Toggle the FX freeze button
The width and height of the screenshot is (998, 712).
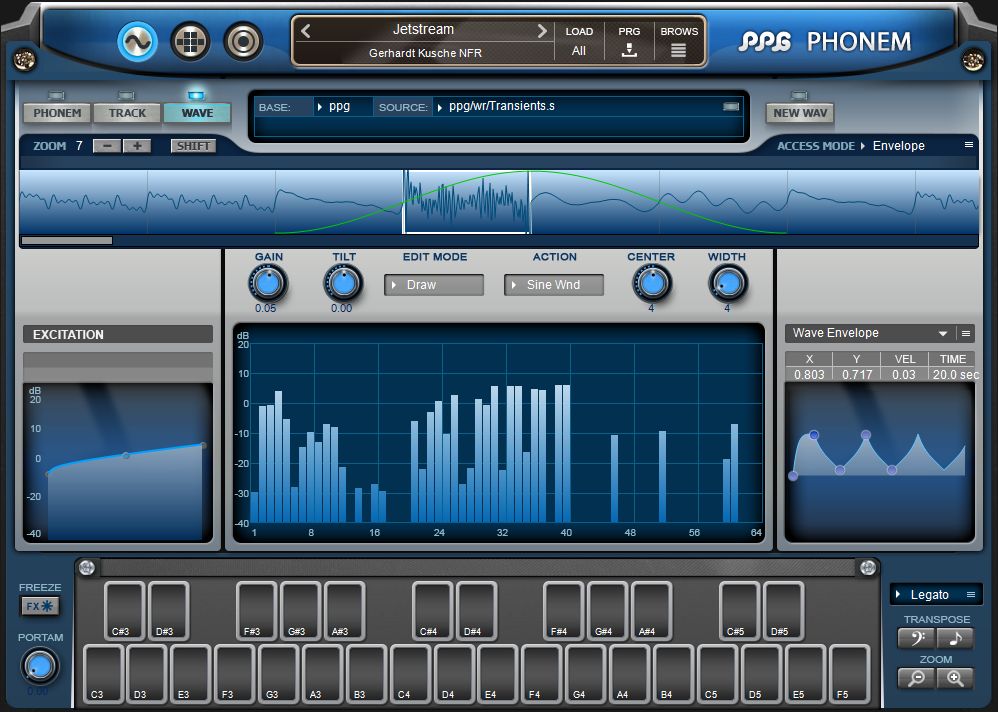click(x=39, y=606)
